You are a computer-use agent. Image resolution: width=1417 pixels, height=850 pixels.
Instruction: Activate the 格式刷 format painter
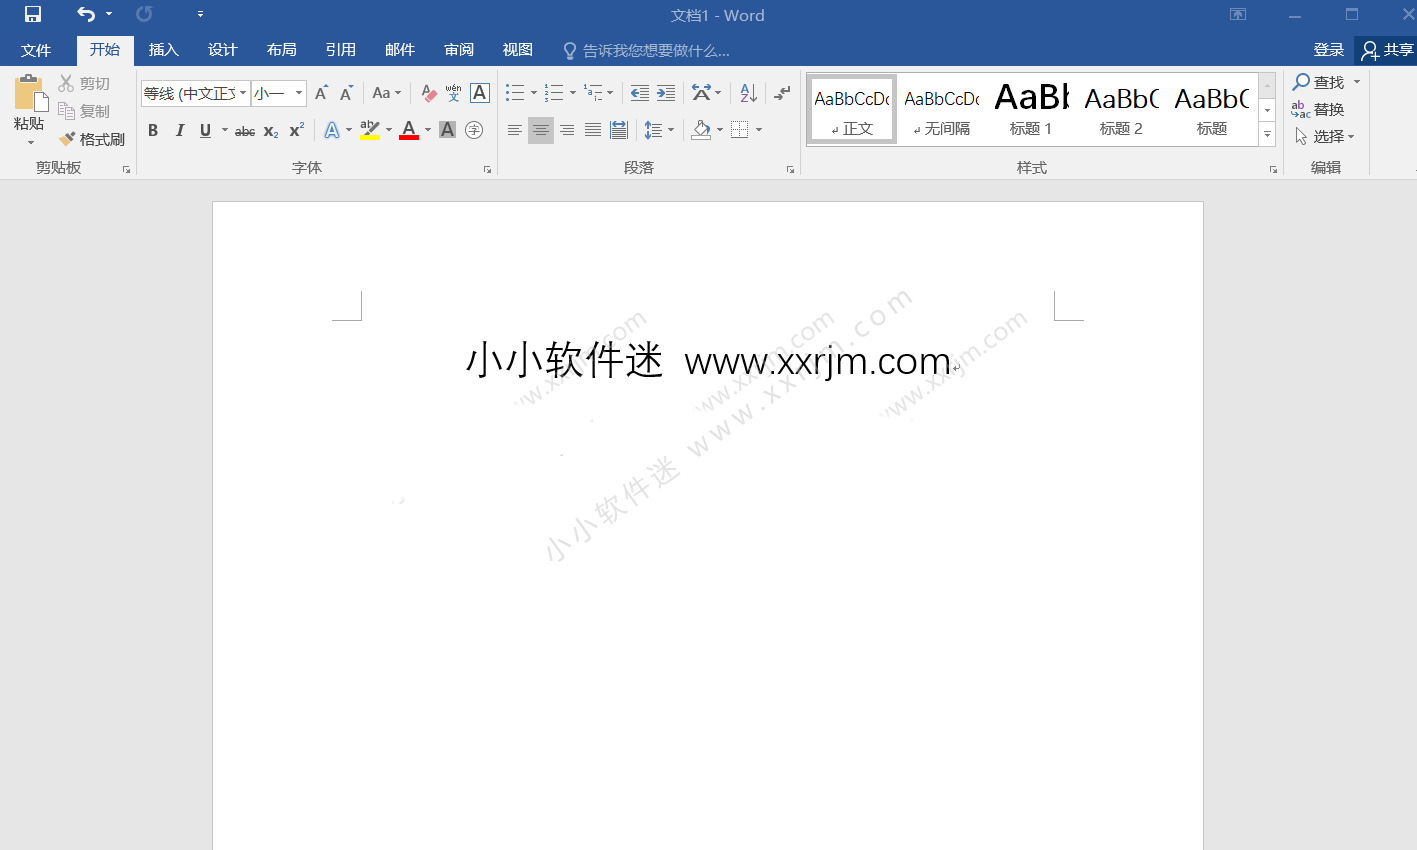[x=92, y=139]
